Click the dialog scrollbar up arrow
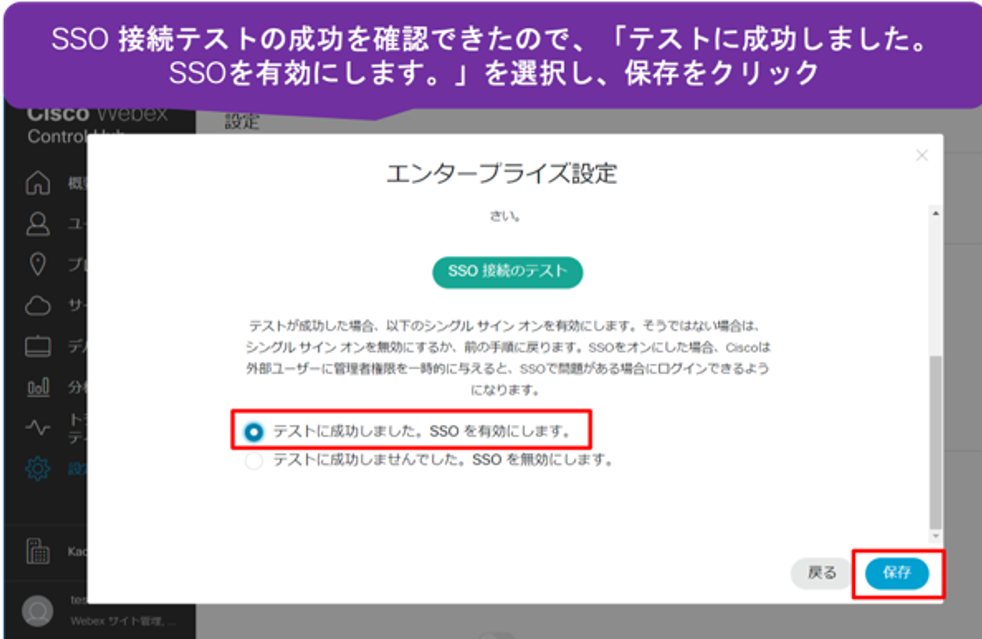Image resolution: width=982 pixels, height=639 pixels. [x=937, y=213]
